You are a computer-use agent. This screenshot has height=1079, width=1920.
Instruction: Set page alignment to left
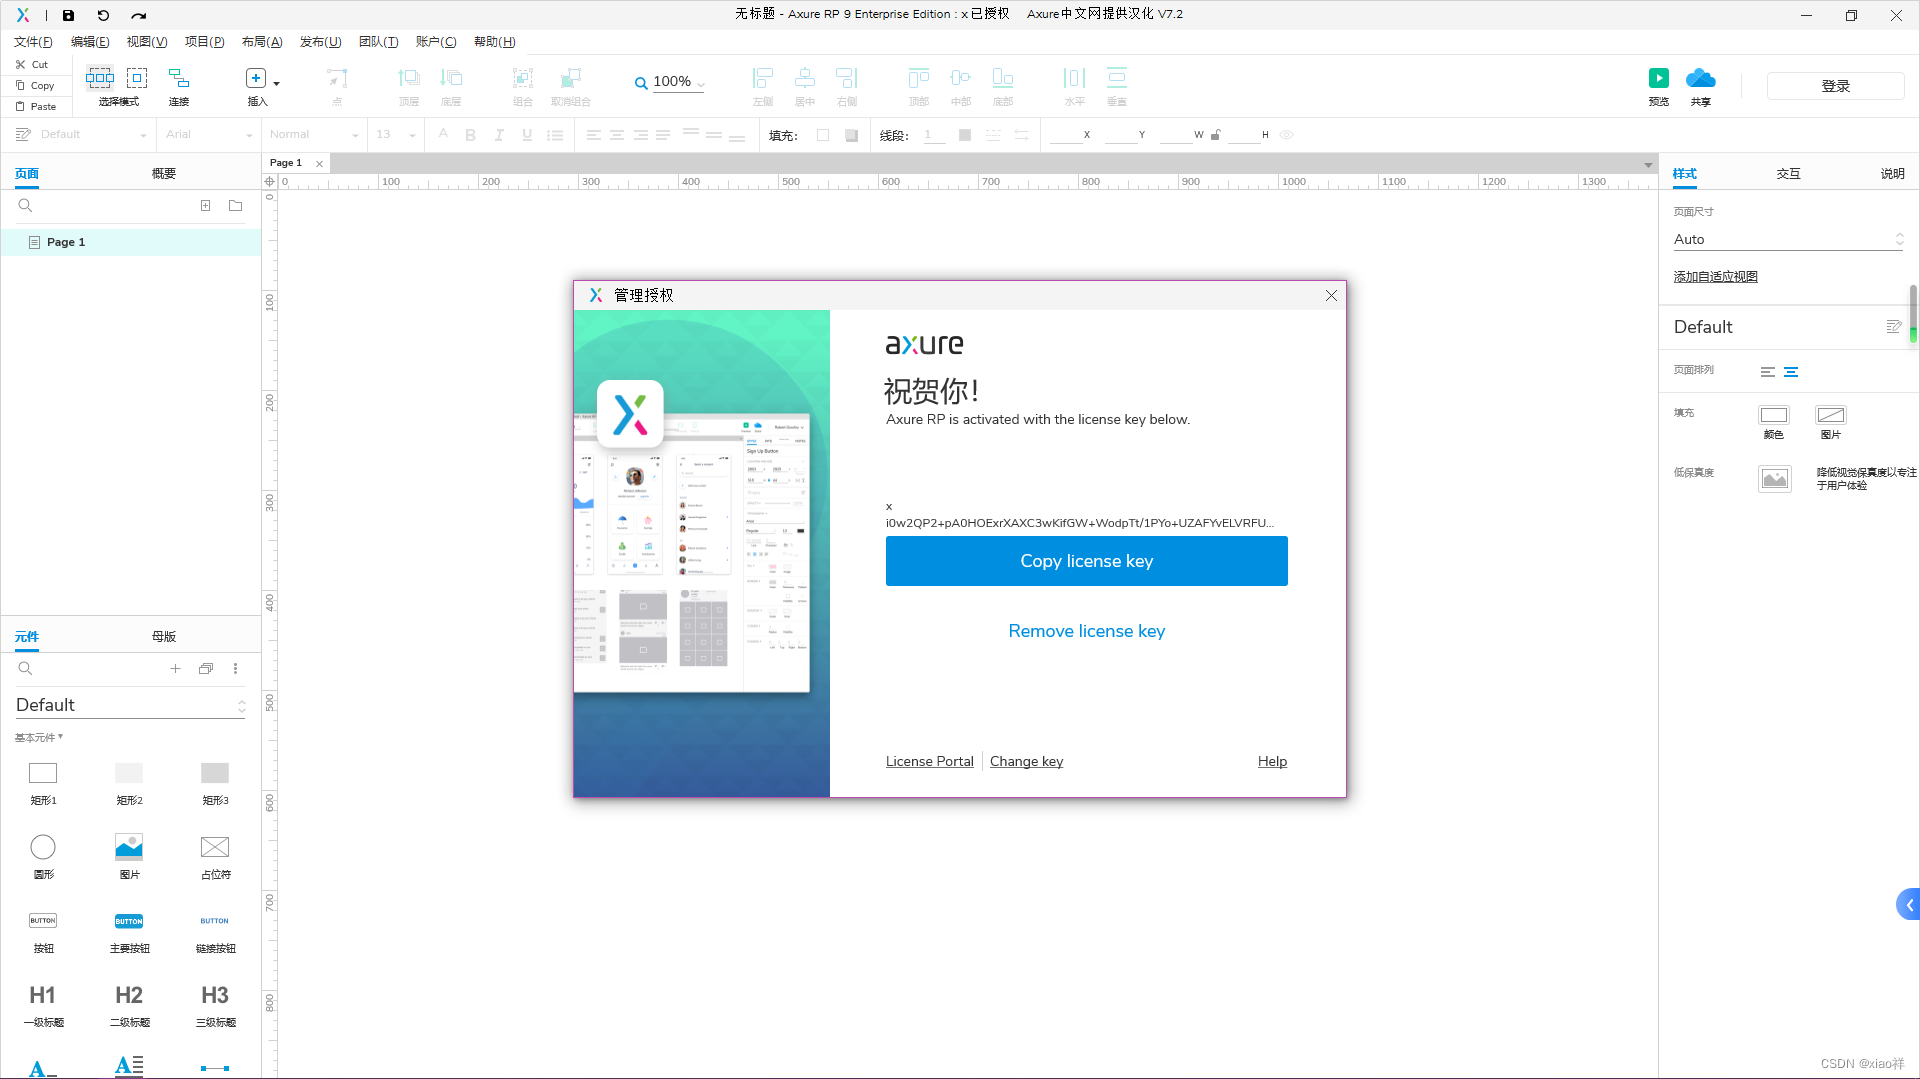1768,372
